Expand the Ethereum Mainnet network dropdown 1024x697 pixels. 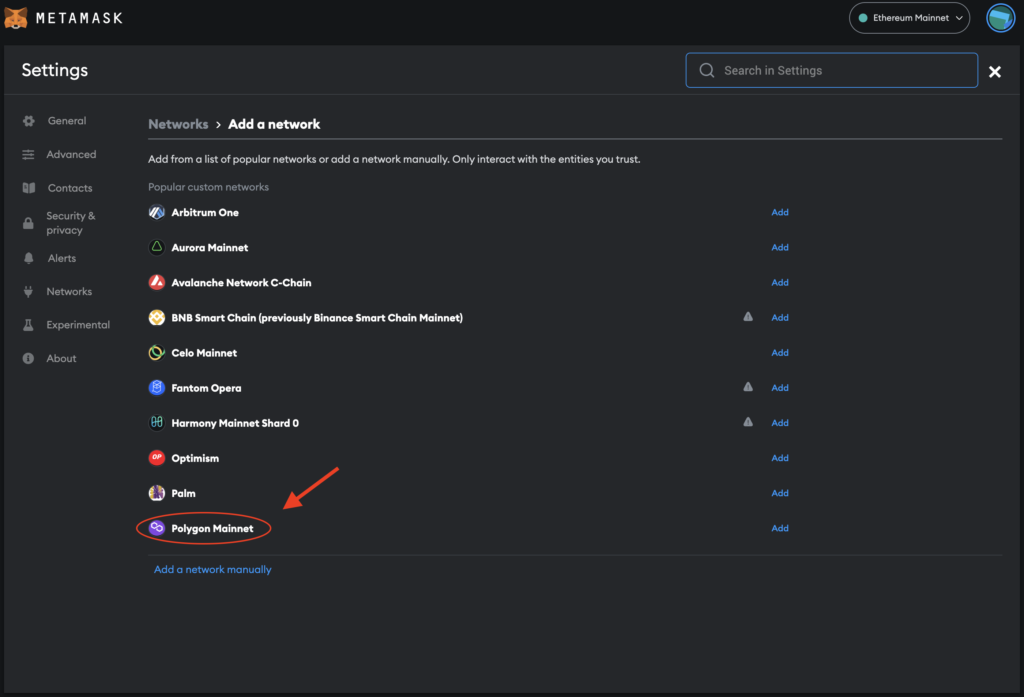click(910, 18)
